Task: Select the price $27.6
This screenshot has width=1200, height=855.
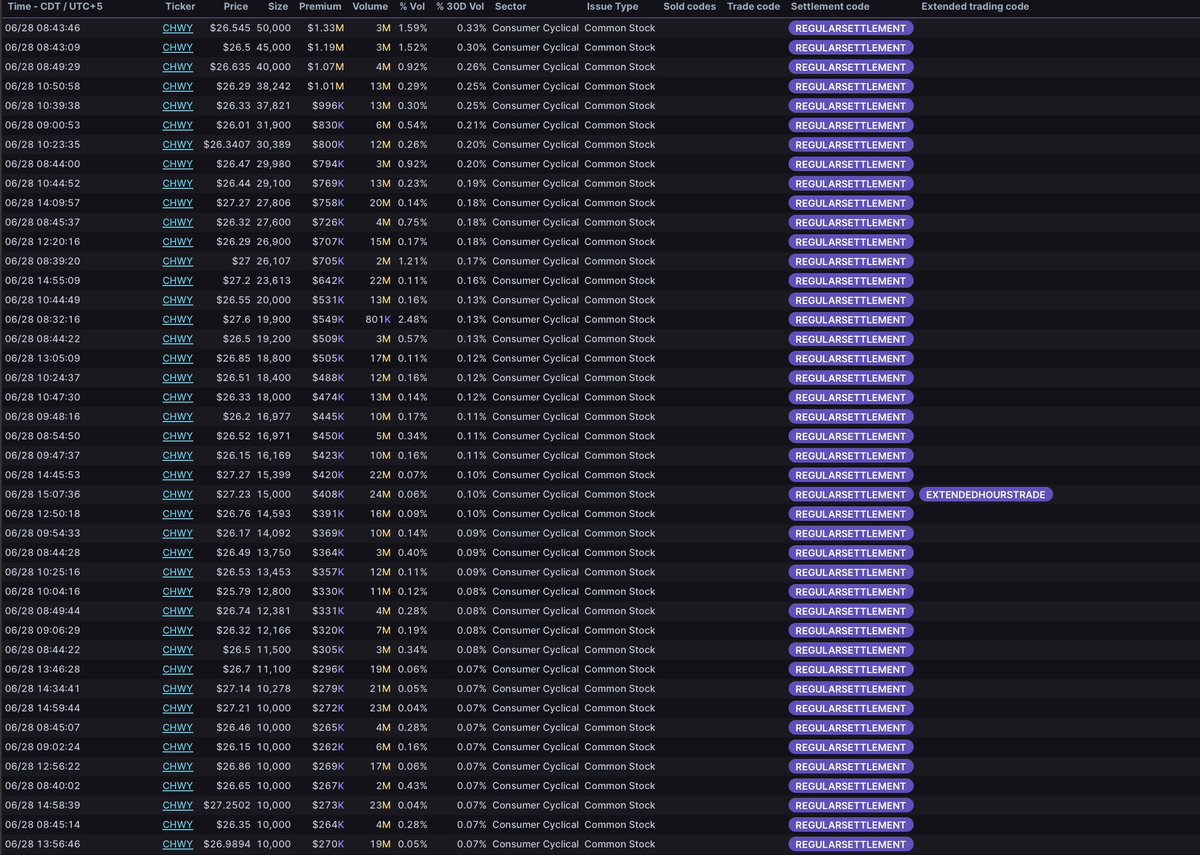Action: click(235, 320)
